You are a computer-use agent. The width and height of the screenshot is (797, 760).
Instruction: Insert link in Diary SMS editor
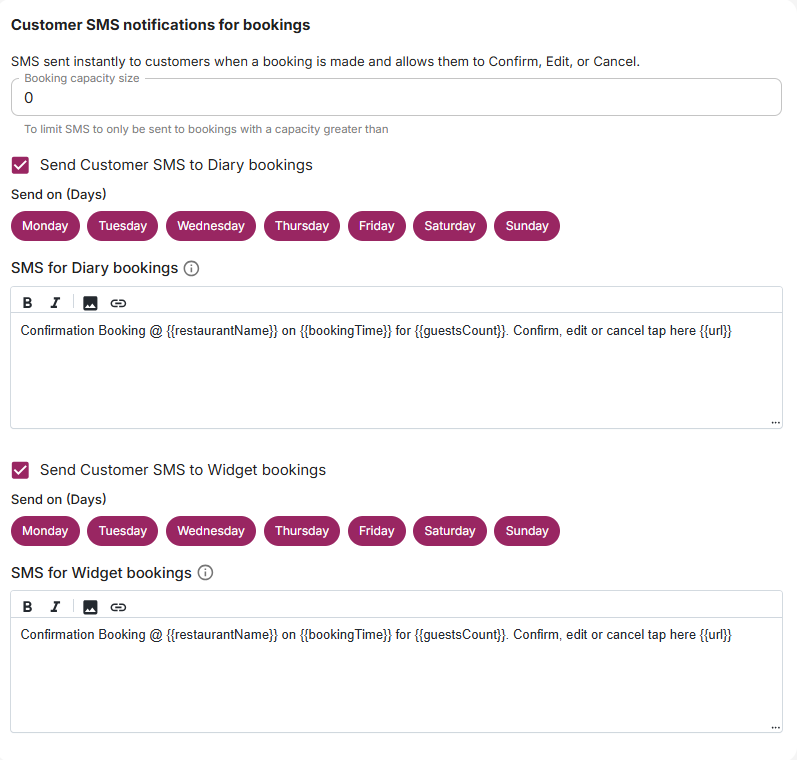tap(118, 303)
